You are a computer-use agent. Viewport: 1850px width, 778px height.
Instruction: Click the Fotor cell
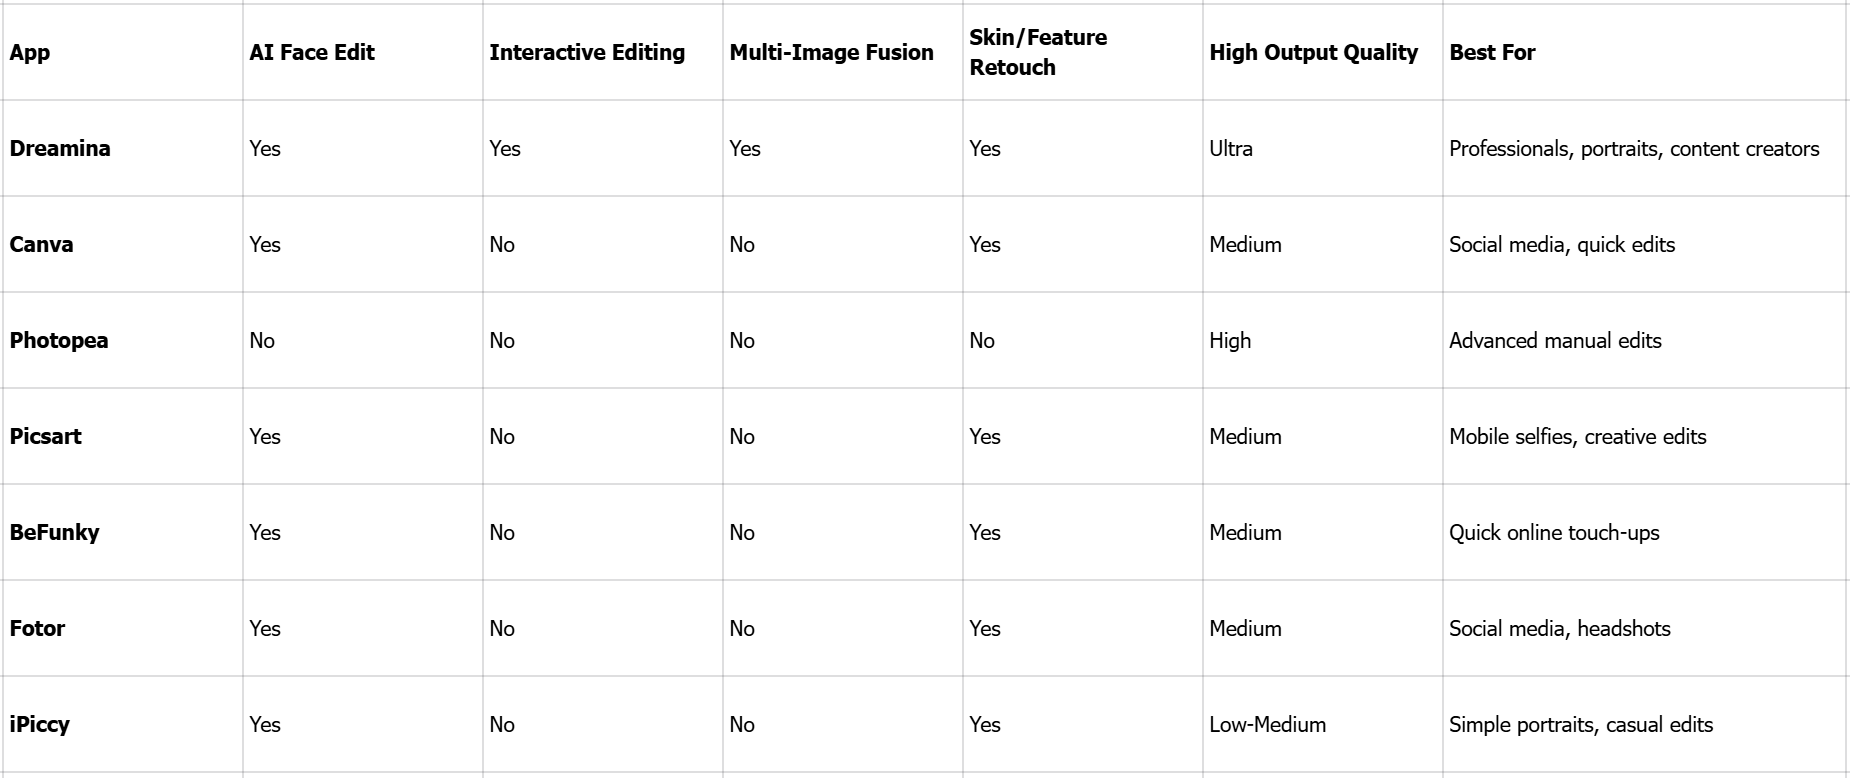click(x=37, y=629)
